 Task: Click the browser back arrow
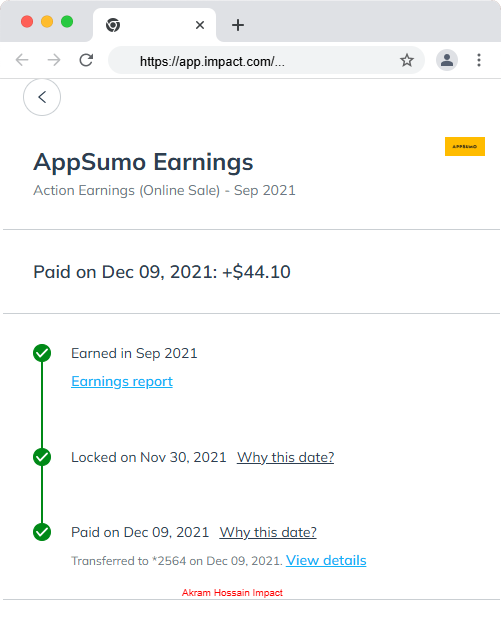22,60
